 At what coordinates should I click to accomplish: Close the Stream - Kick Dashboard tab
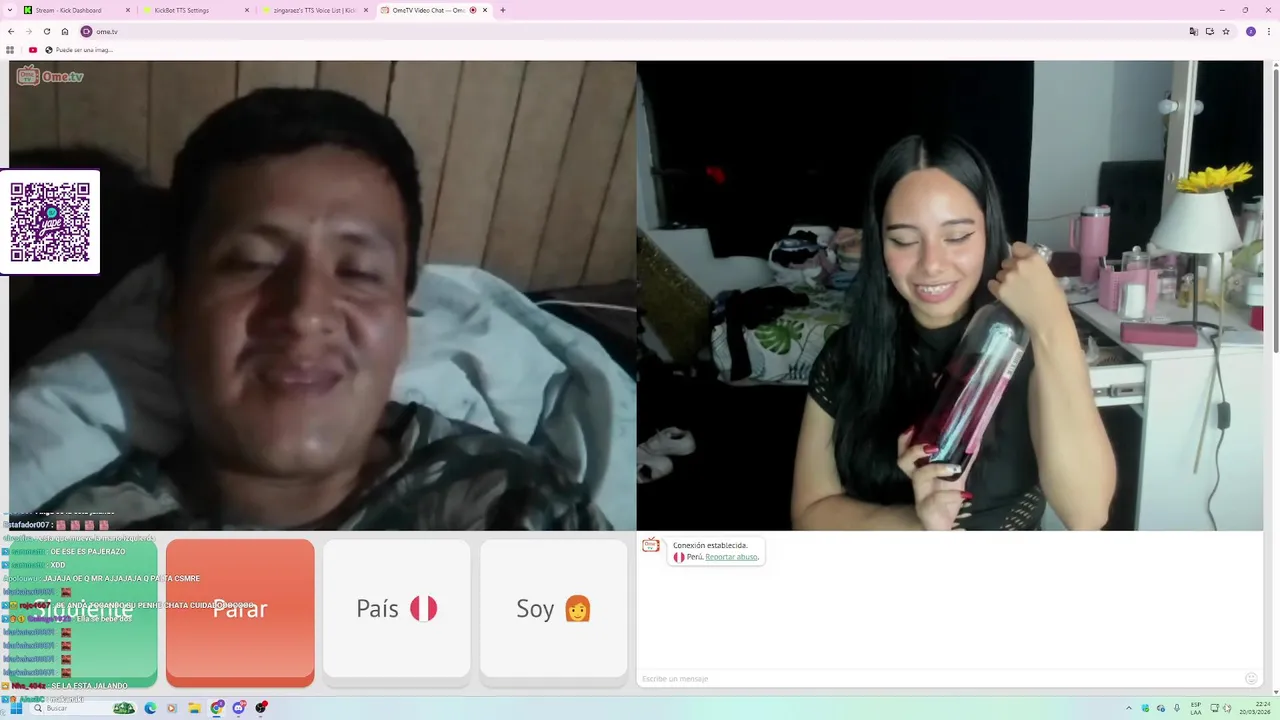[x=128, y=10]
